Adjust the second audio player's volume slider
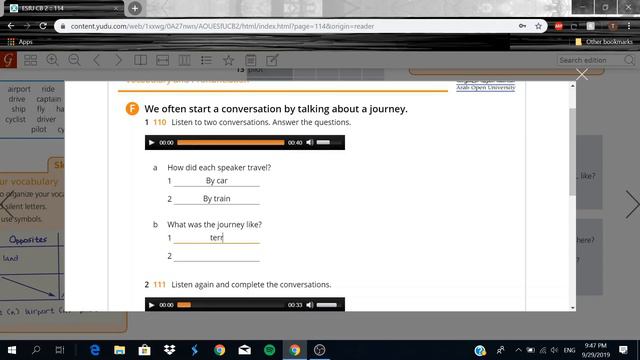Screen dimensions: 640x360 329,305
